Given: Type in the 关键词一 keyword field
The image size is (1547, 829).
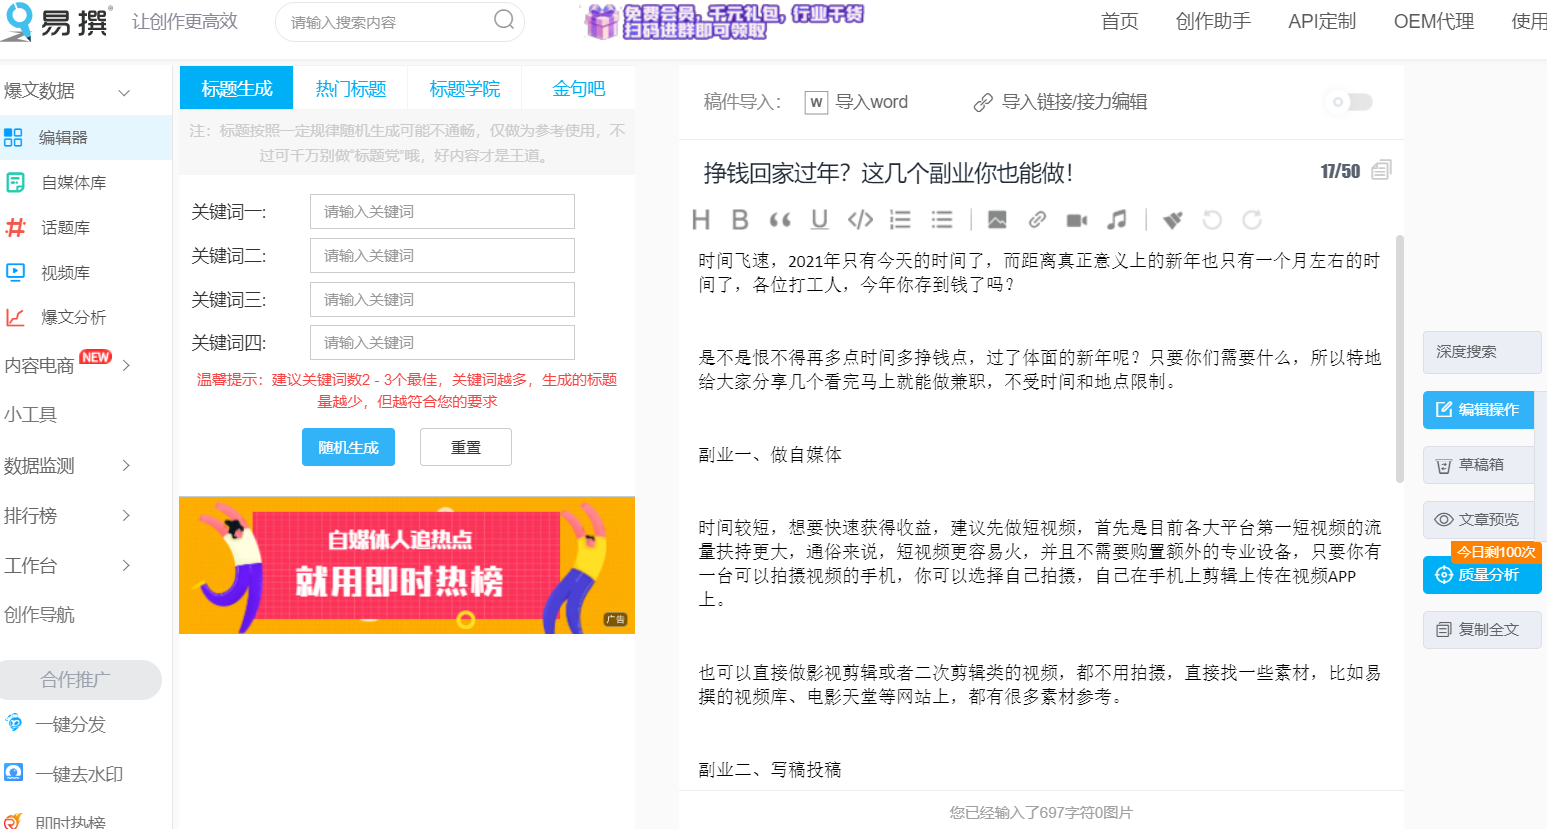Looking at the screenshot, I should 442,211.
